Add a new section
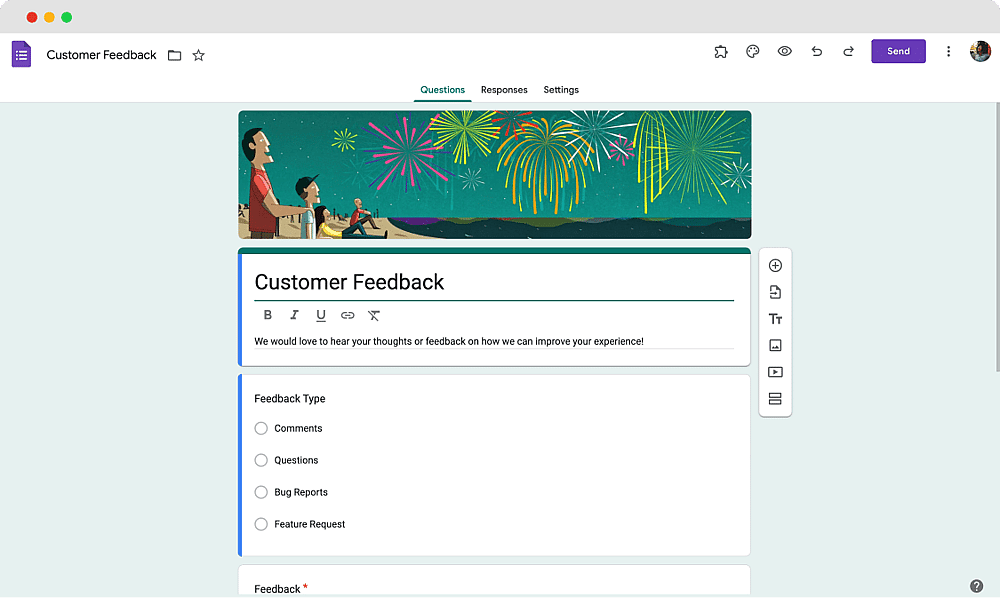 [776, 399]
